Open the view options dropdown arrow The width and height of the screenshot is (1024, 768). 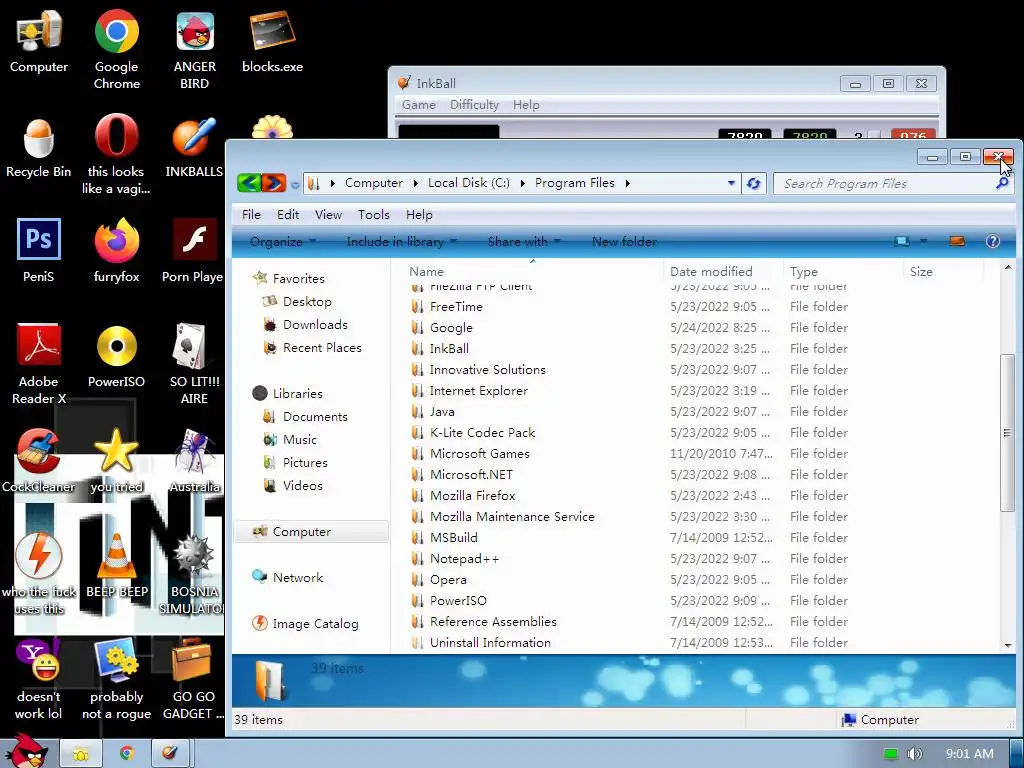[x=923, y=241]
